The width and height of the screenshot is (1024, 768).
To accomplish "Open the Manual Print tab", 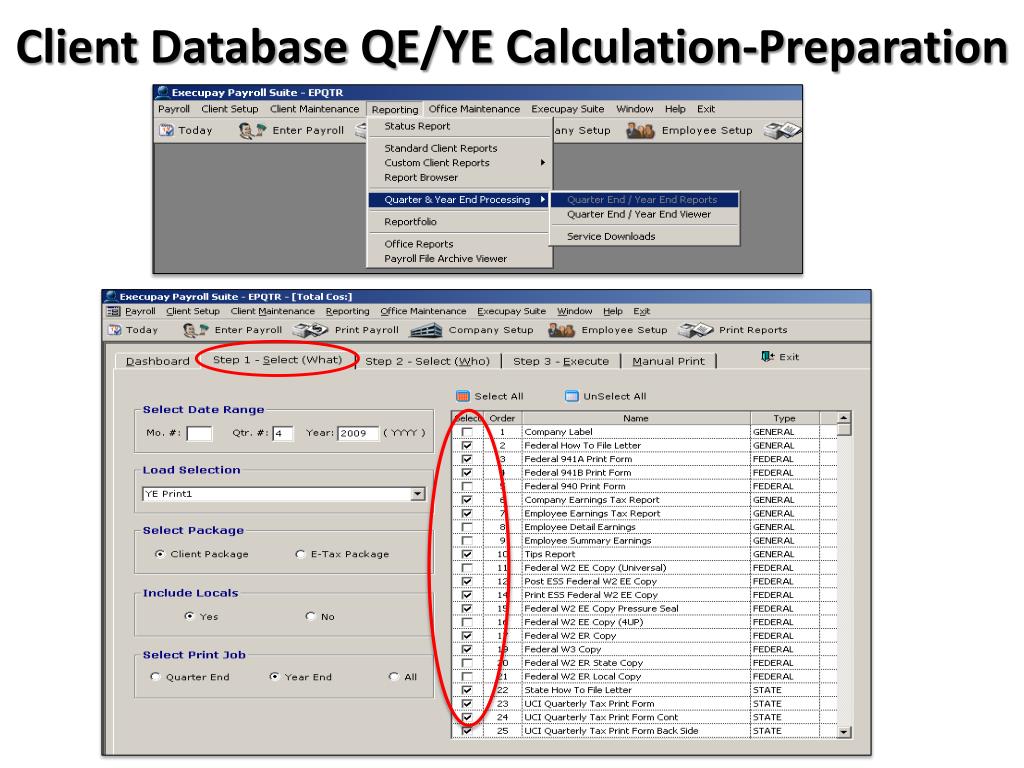I will [x=668, y=361].
